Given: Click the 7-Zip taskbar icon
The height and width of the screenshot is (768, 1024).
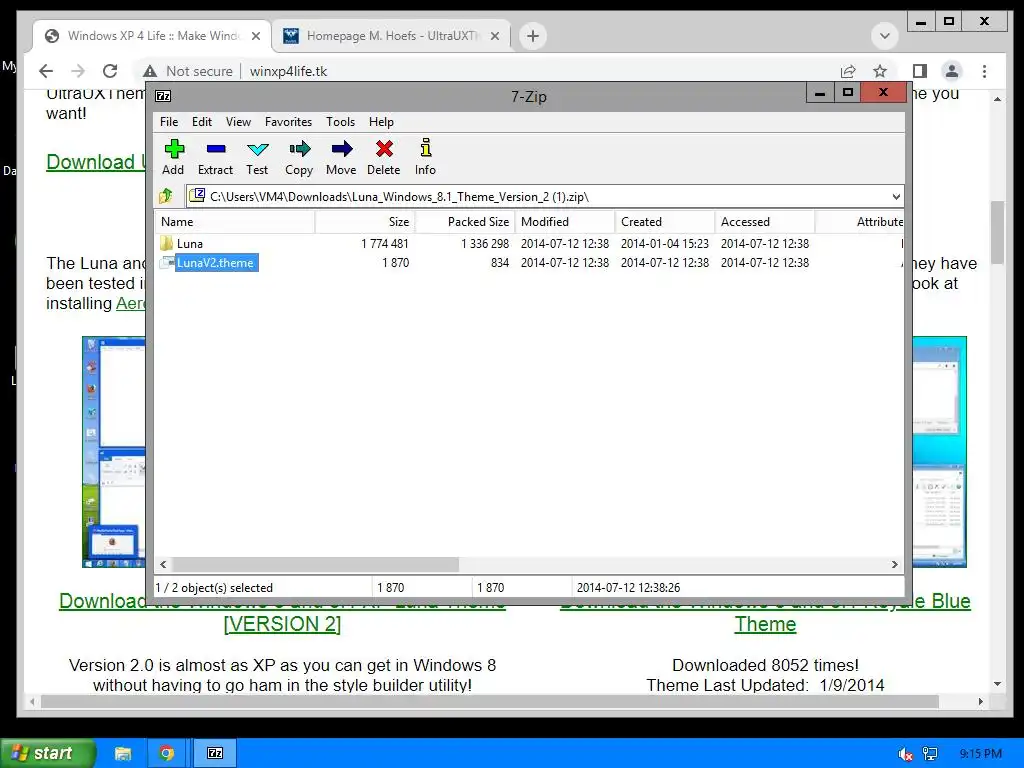Looking at the screenshot, I should pyautogui.click(x=215, y=754).
